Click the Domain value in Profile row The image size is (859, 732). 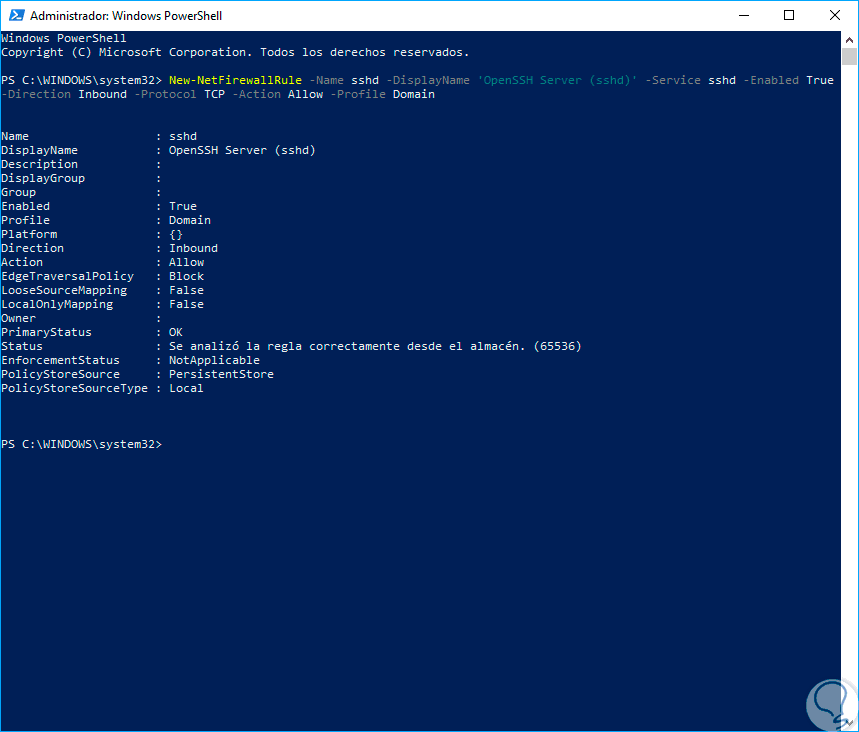(x=189, y=220)
